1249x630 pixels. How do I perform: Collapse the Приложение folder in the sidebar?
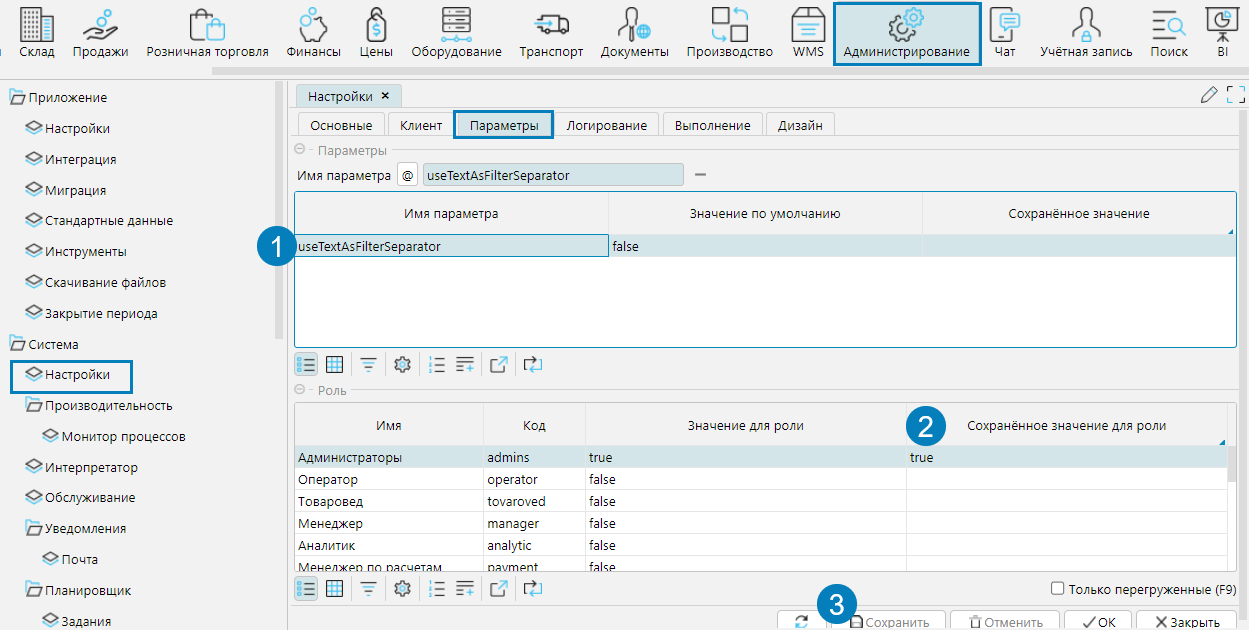tap(17, 97)
